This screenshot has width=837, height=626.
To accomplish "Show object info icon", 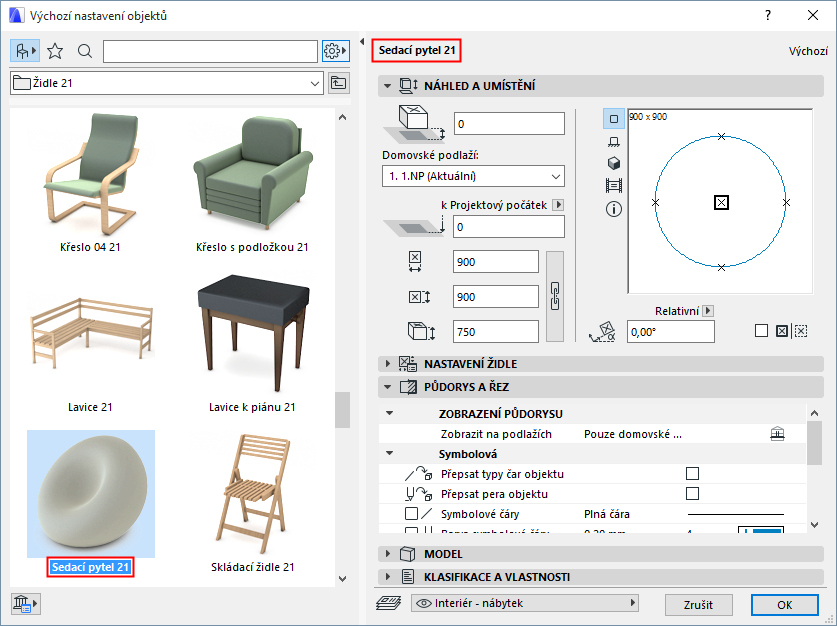I will click(x=614, y=209).
